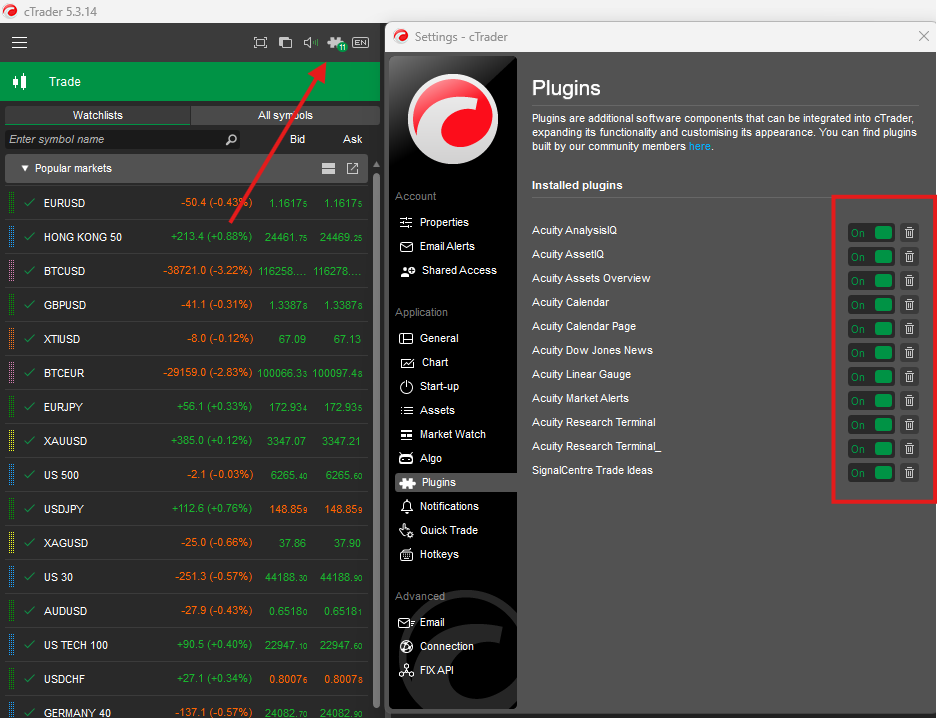This screenshot has width=937, height=718.
Task: Click the BTCUSD checkmark icon
Action: tap(29, 271)
